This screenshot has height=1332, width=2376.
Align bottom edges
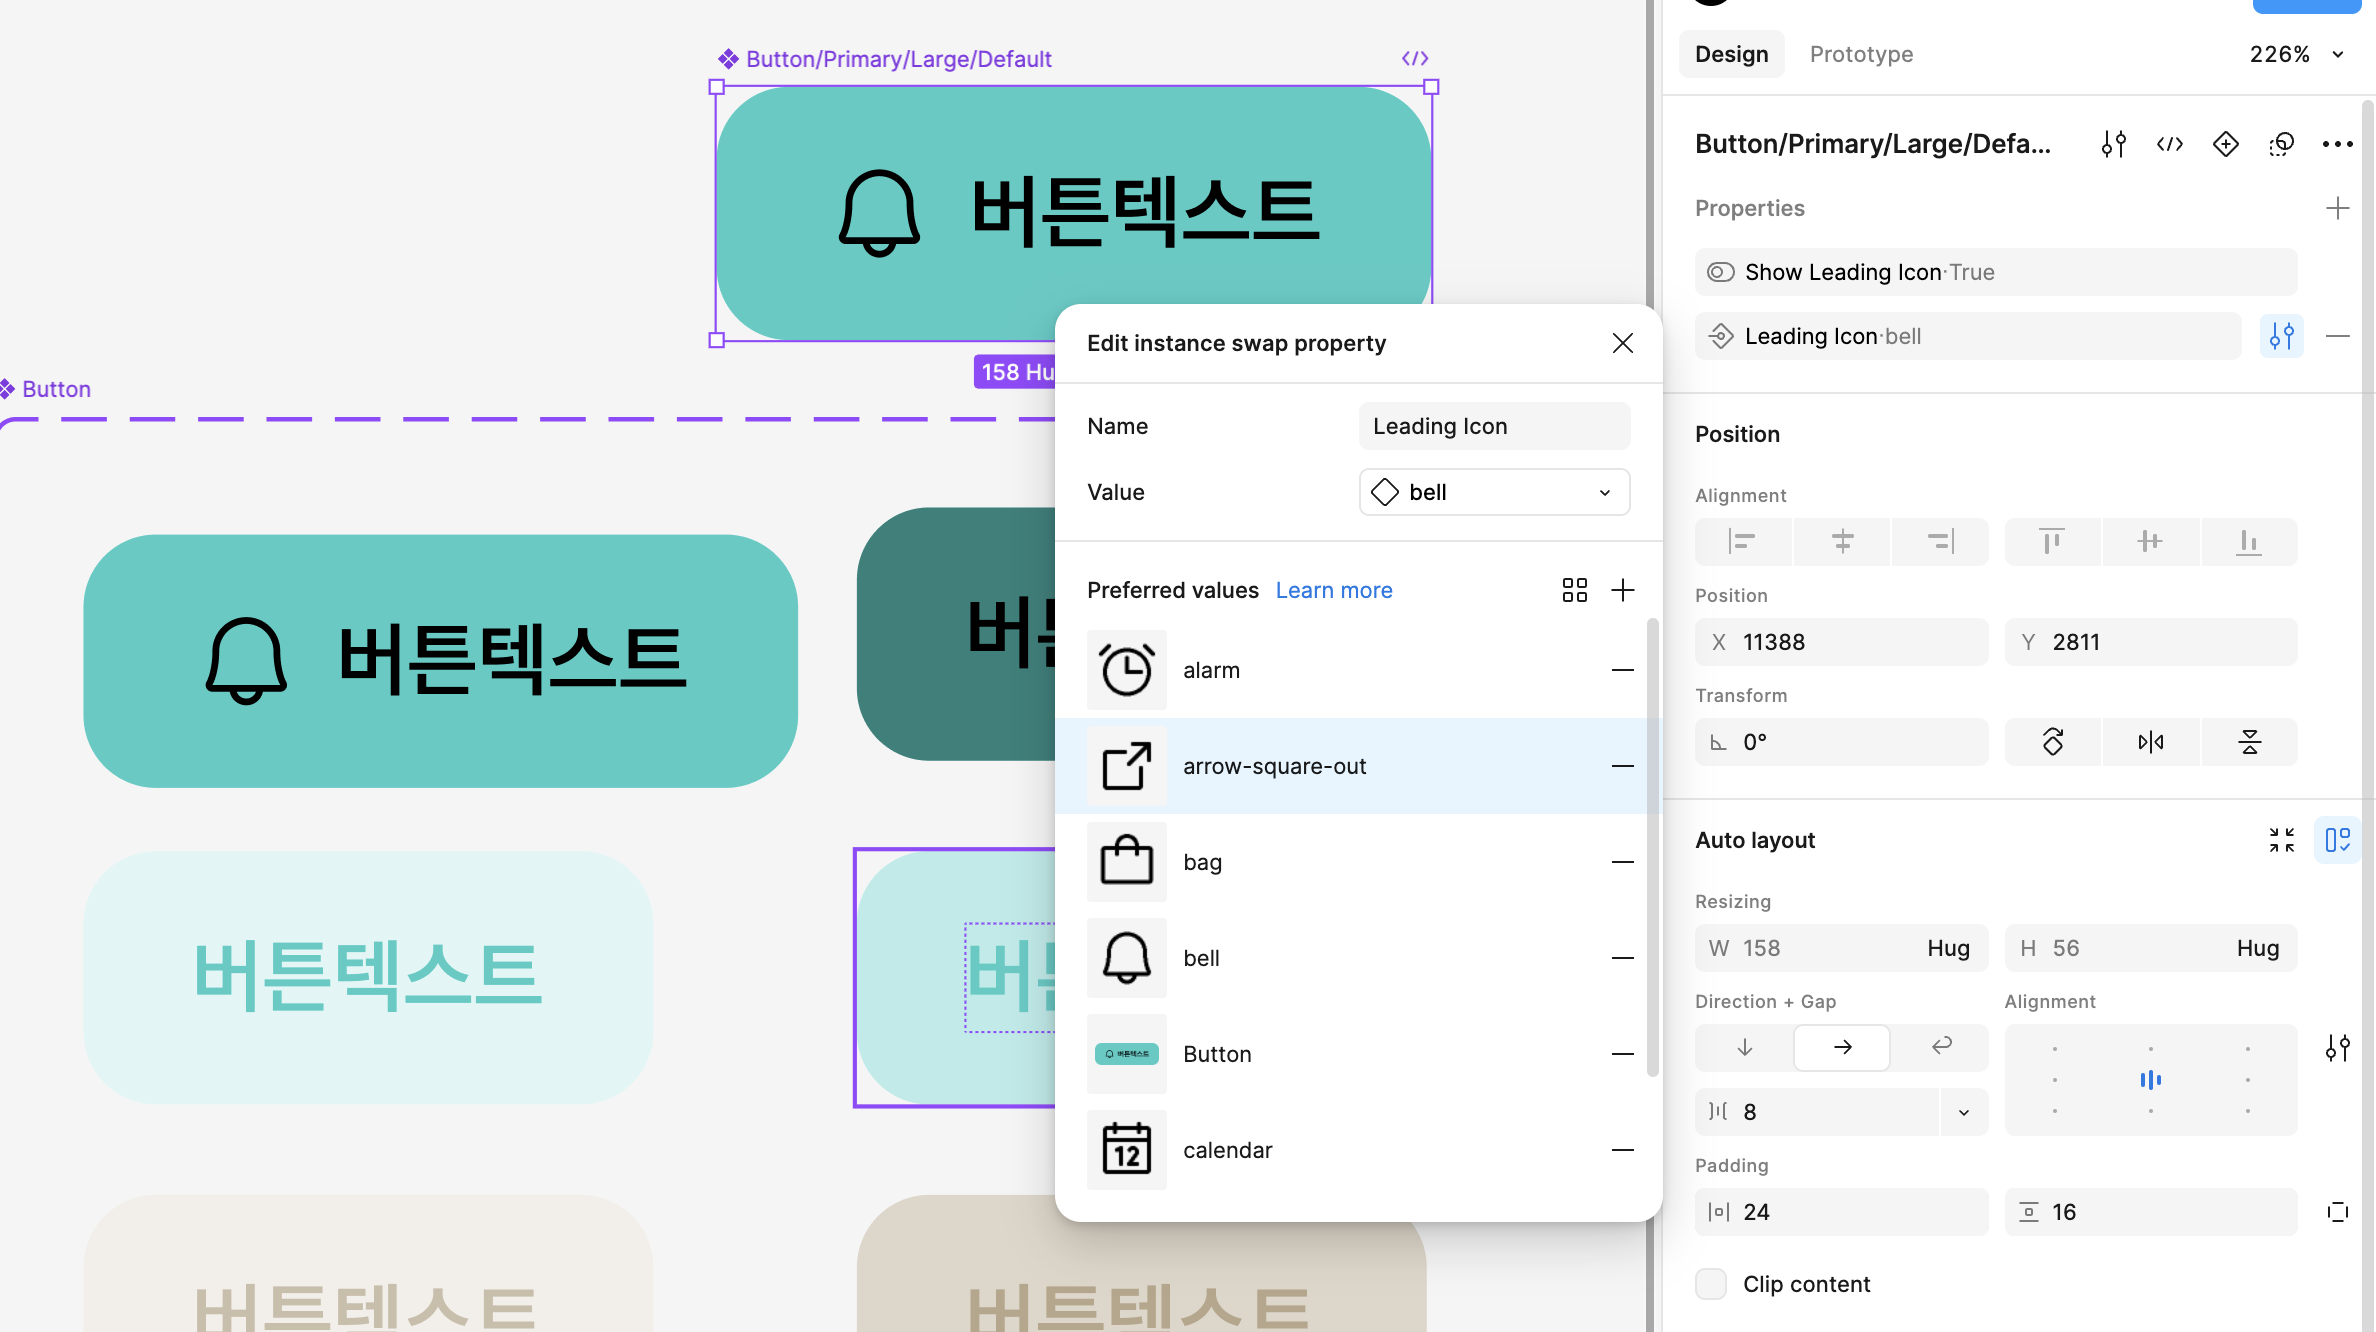(x=2249, y=542)
